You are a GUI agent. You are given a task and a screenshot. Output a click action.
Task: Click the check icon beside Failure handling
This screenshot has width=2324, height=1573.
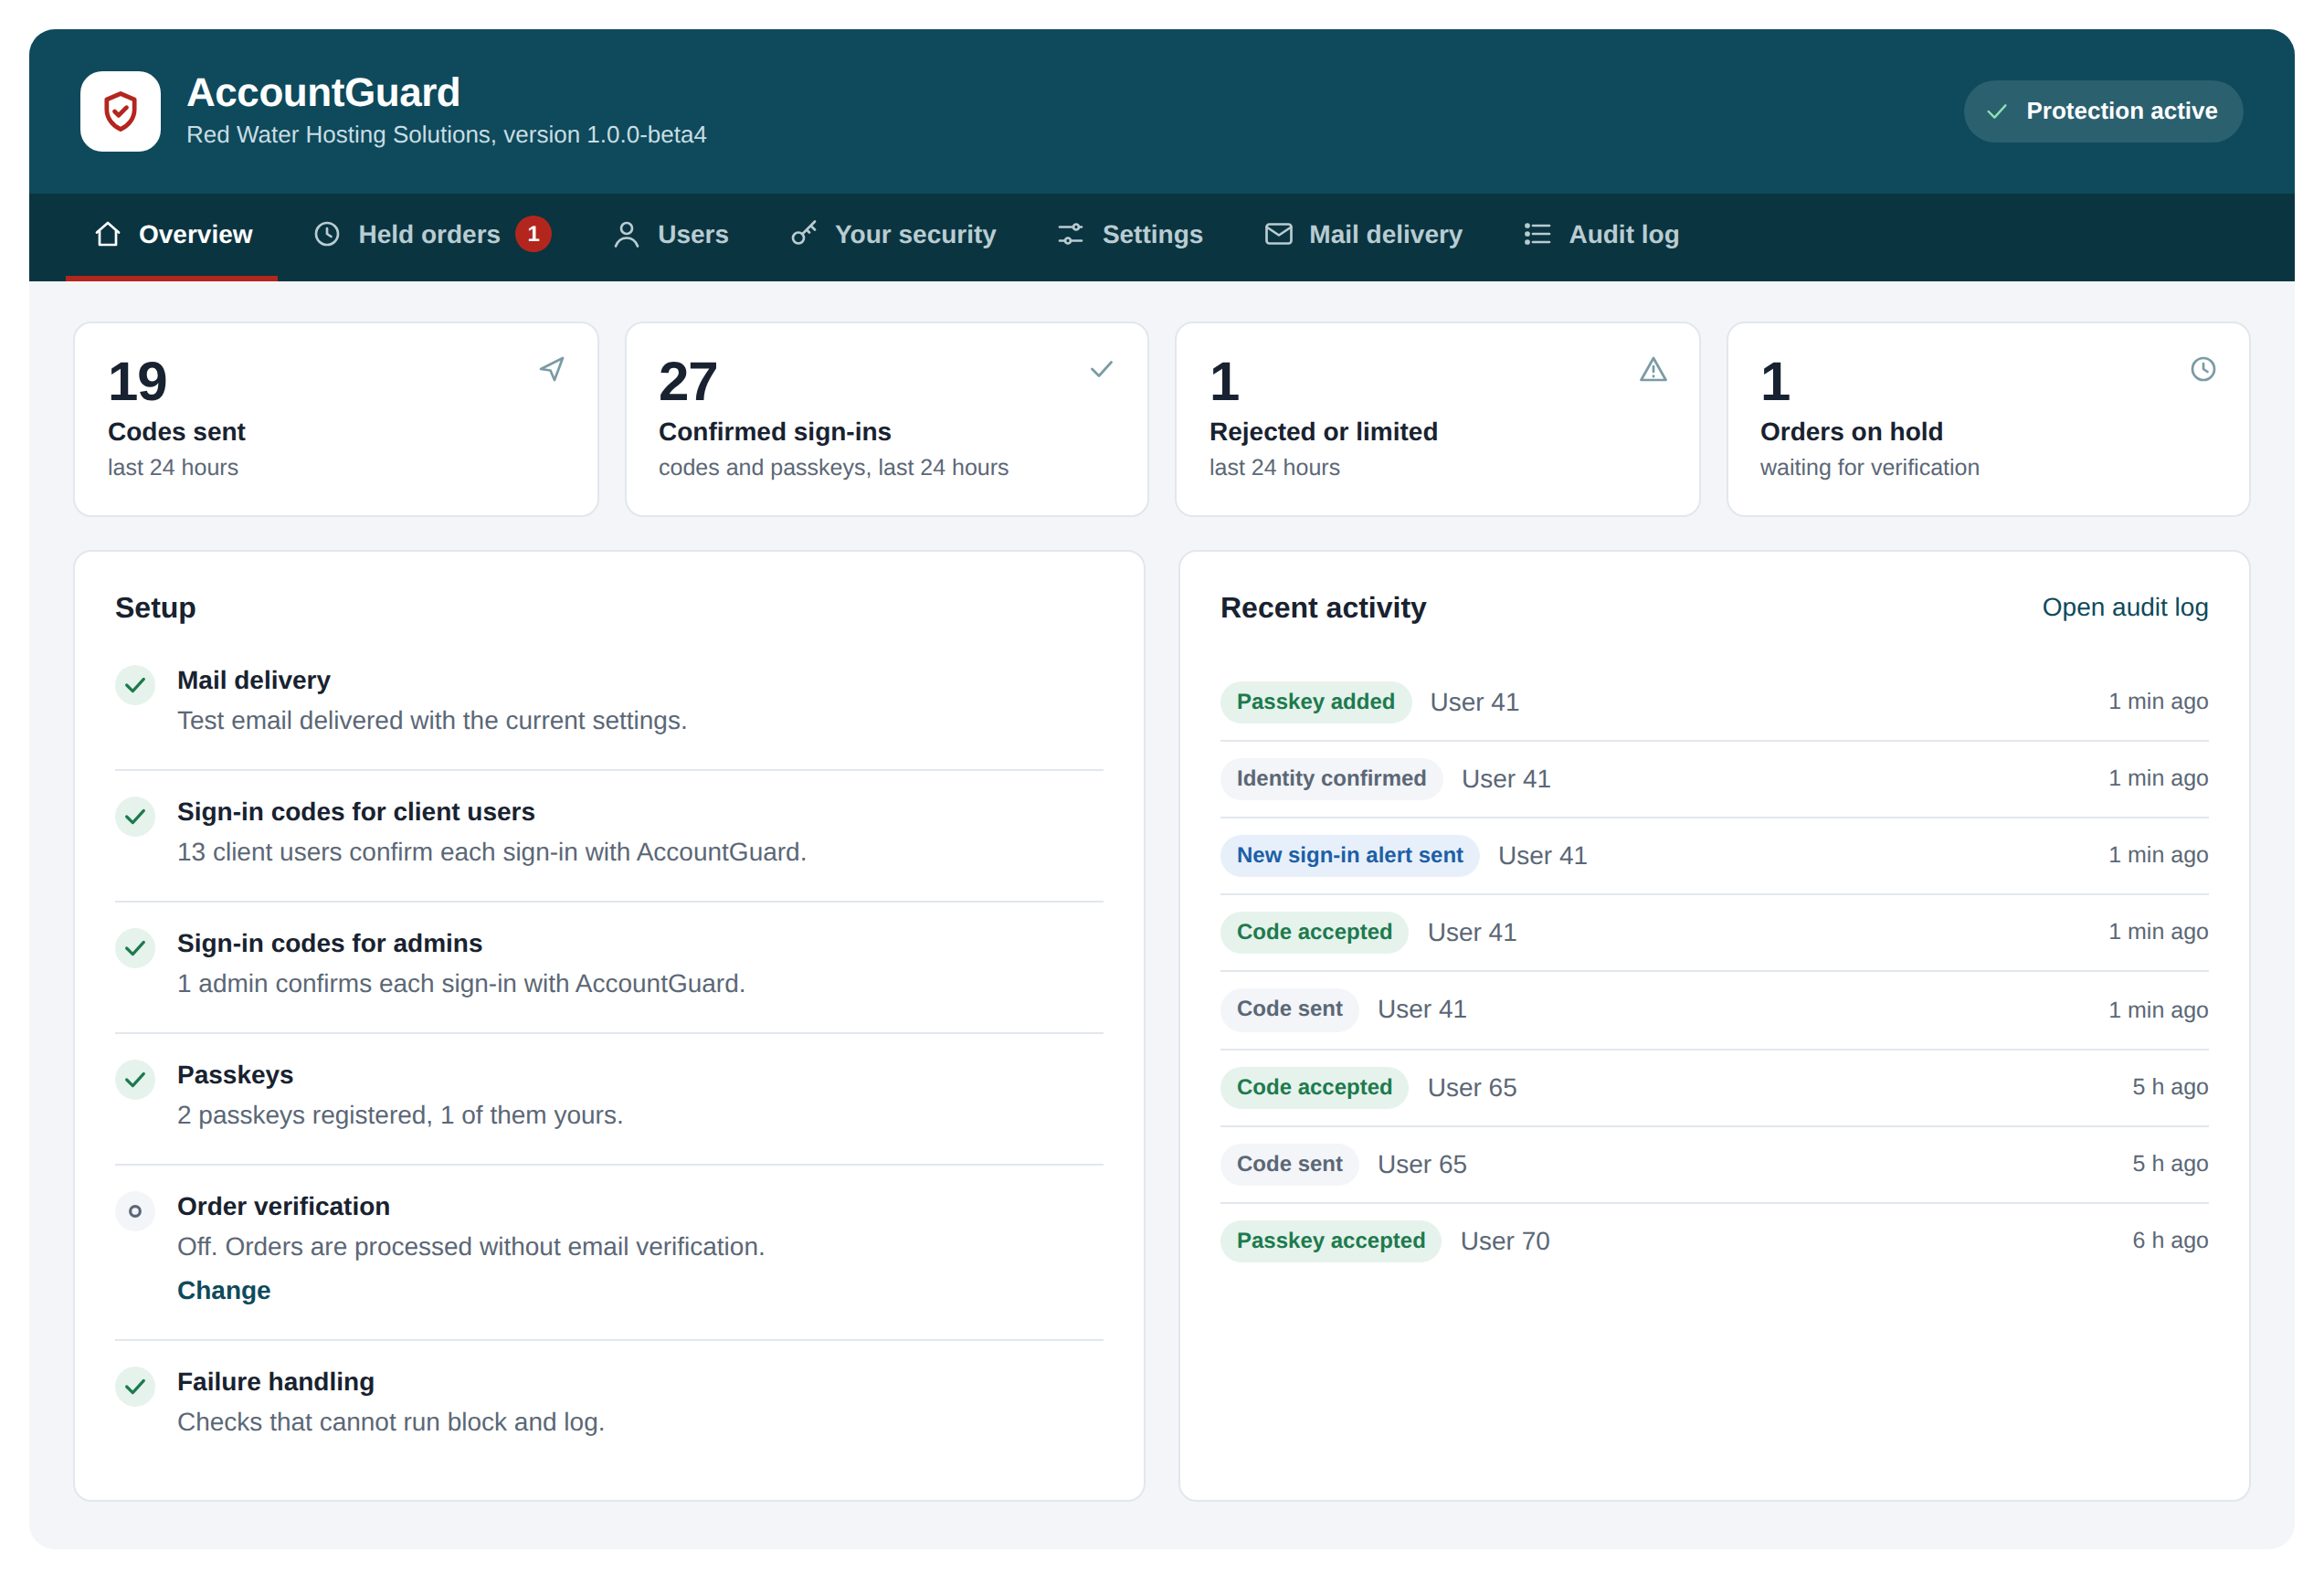click(x=135, y=1387)
